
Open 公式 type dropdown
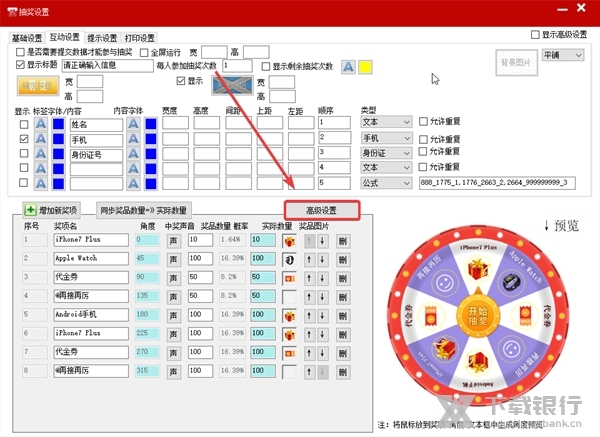(x=386, y=183)
